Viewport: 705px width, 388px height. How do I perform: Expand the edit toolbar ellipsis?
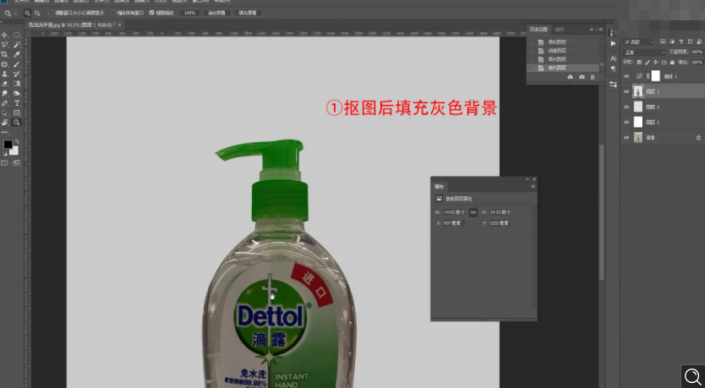point(4,132)
